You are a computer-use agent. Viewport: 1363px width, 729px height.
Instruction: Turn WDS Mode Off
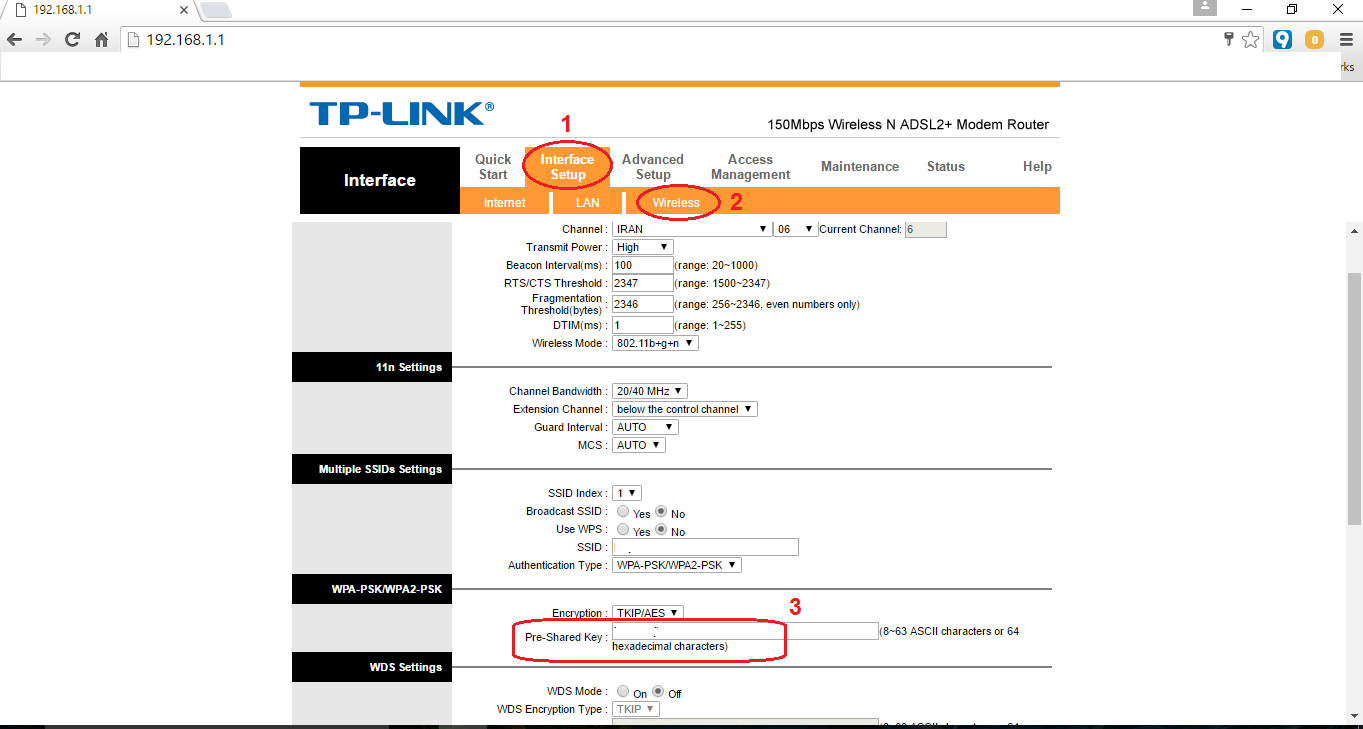[658, 692]
